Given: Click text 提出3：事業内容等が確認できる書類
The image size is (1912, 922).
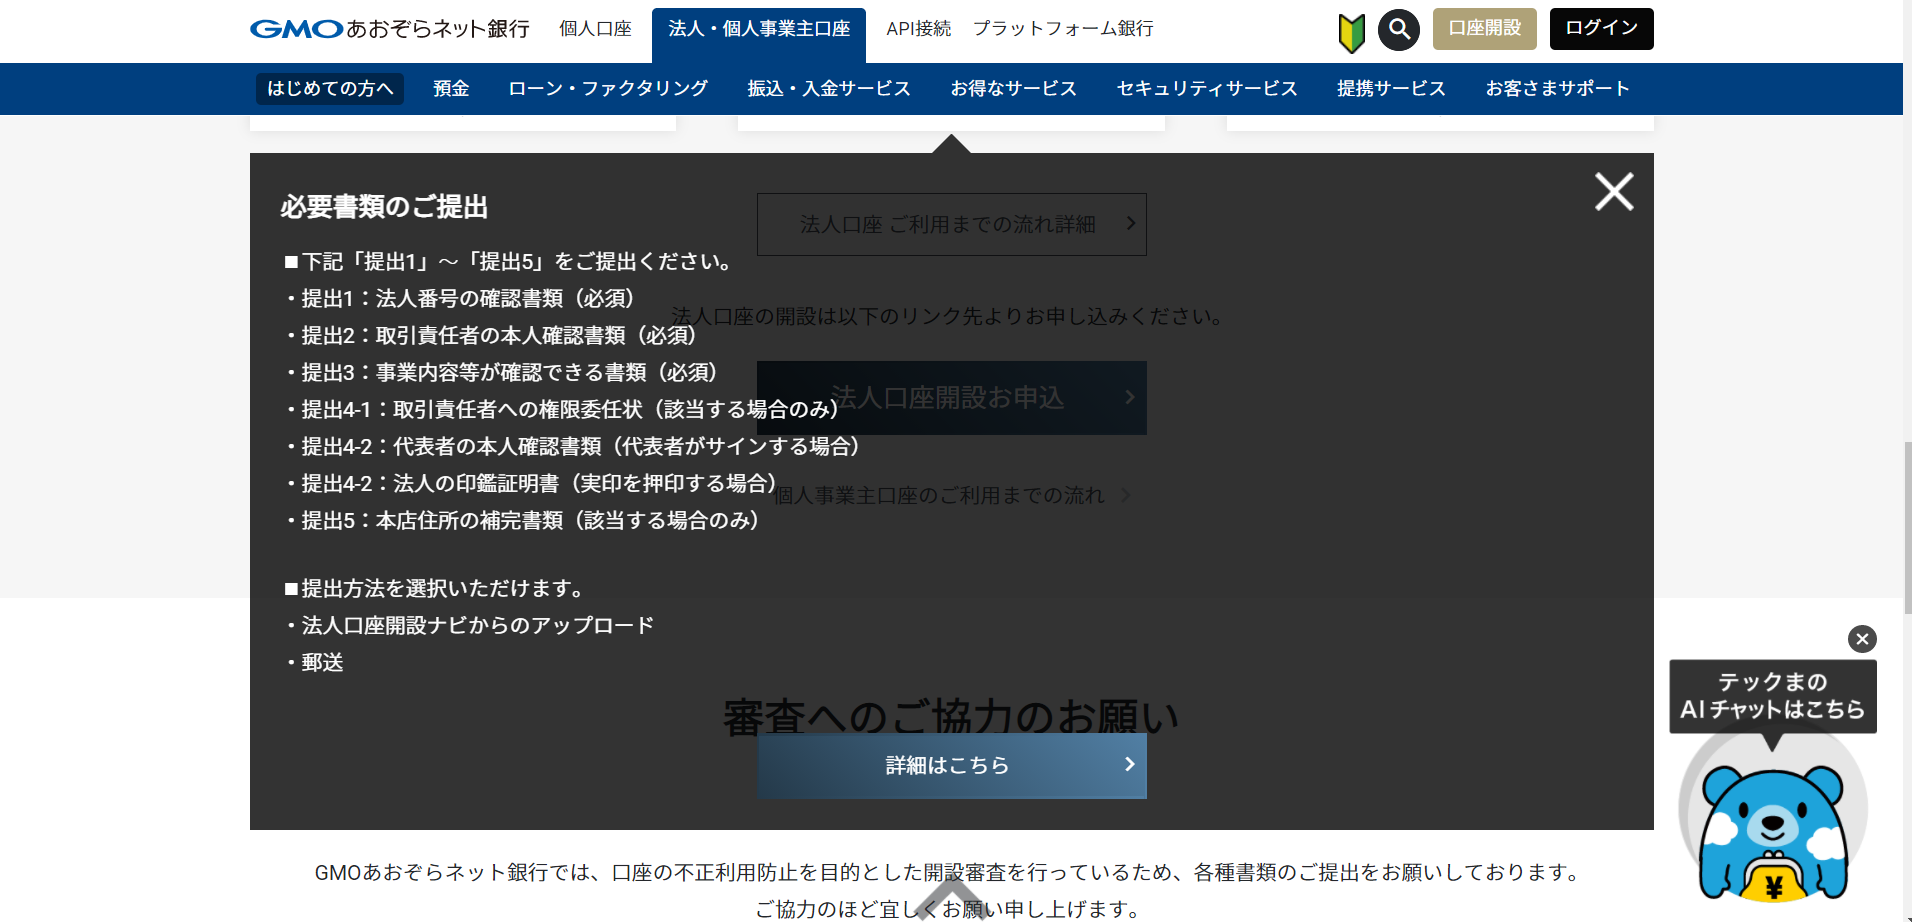Looking at the screenshot, I should click(x=474, y=373).
